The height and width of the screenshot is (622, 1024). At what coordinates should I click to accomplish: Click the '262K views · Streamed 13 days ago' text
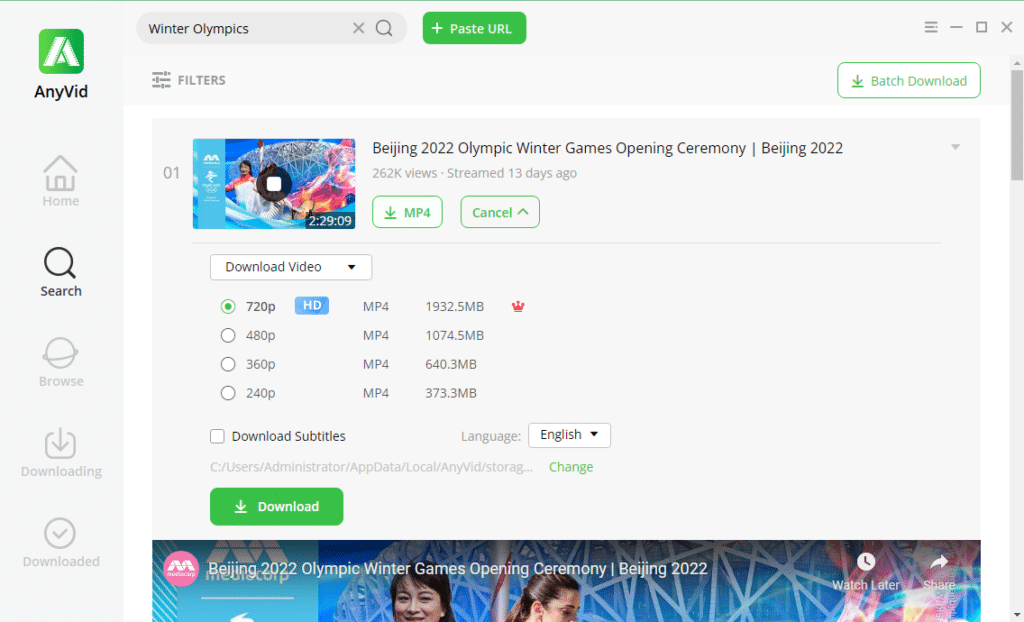(x=474, y=173)
